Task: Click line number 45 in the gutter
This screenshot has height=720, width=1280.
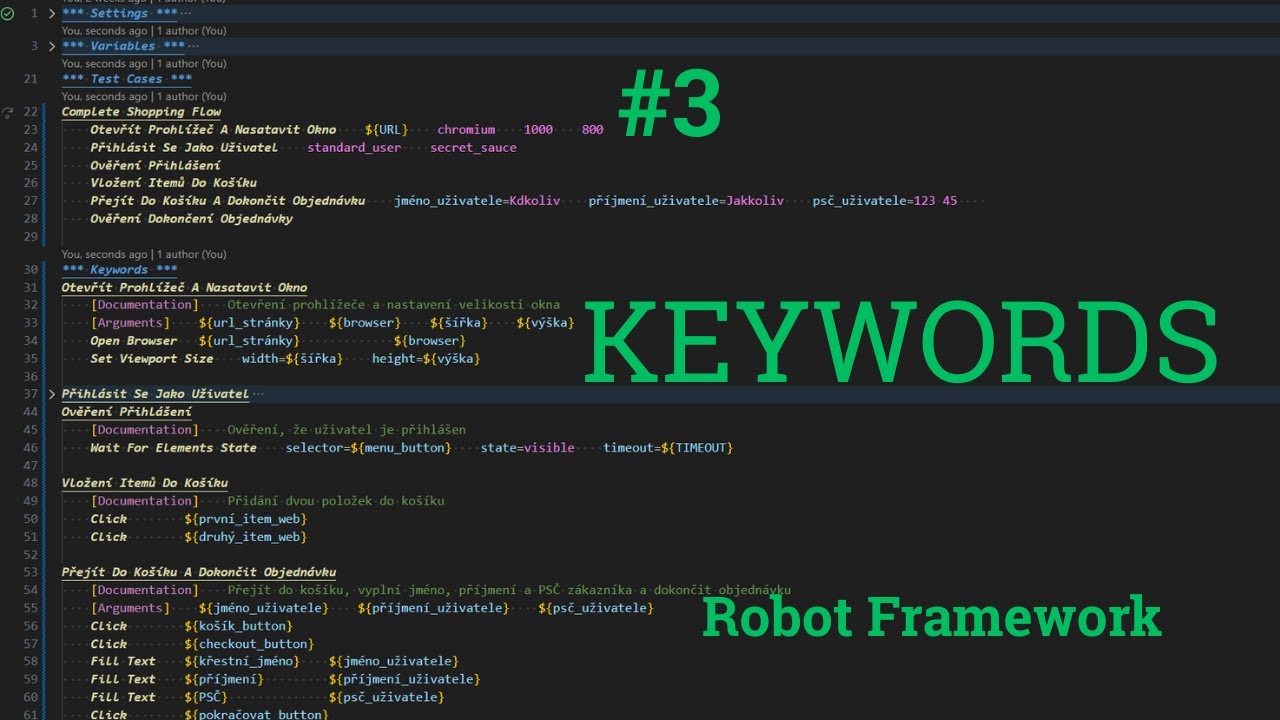Action: click(30, 430)
